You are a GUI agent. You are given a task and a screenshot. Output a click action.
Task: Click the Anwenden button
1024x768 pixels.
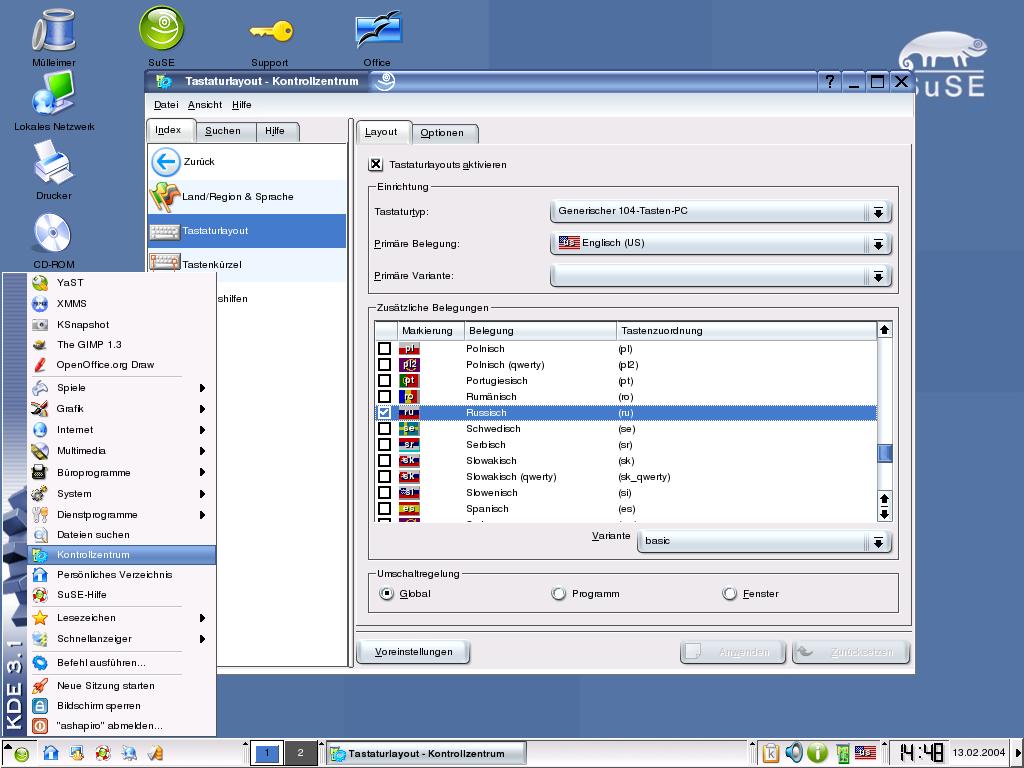point(733,652)
